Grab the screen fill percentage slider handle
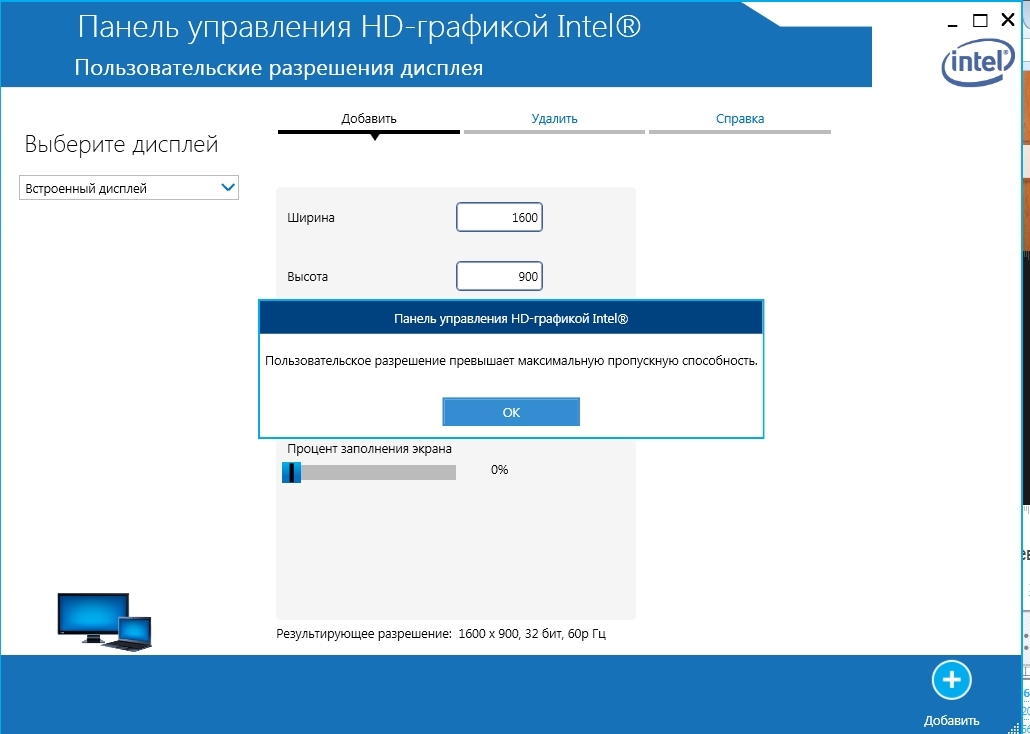The image size is (1030, 734). 291,472
